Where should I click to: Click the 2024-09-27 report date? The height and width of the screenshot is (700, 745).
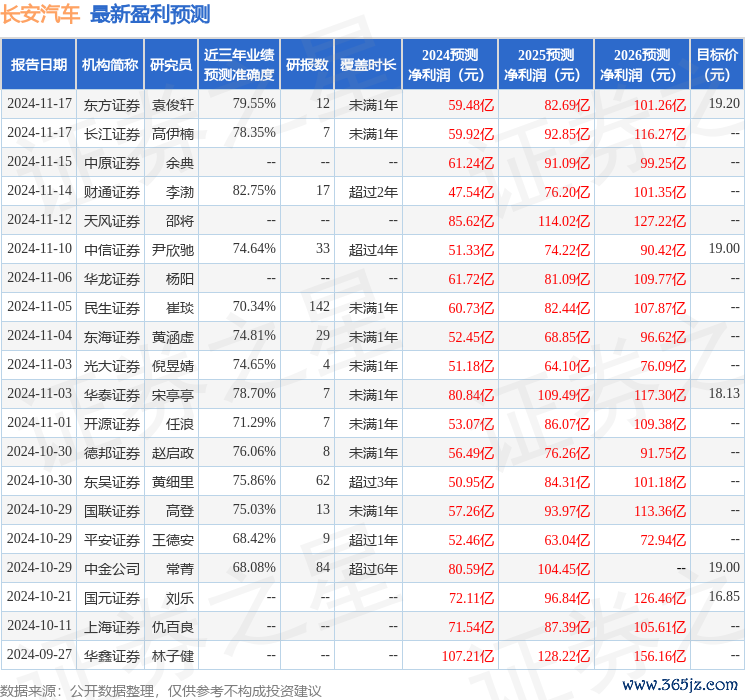[39, 654]
